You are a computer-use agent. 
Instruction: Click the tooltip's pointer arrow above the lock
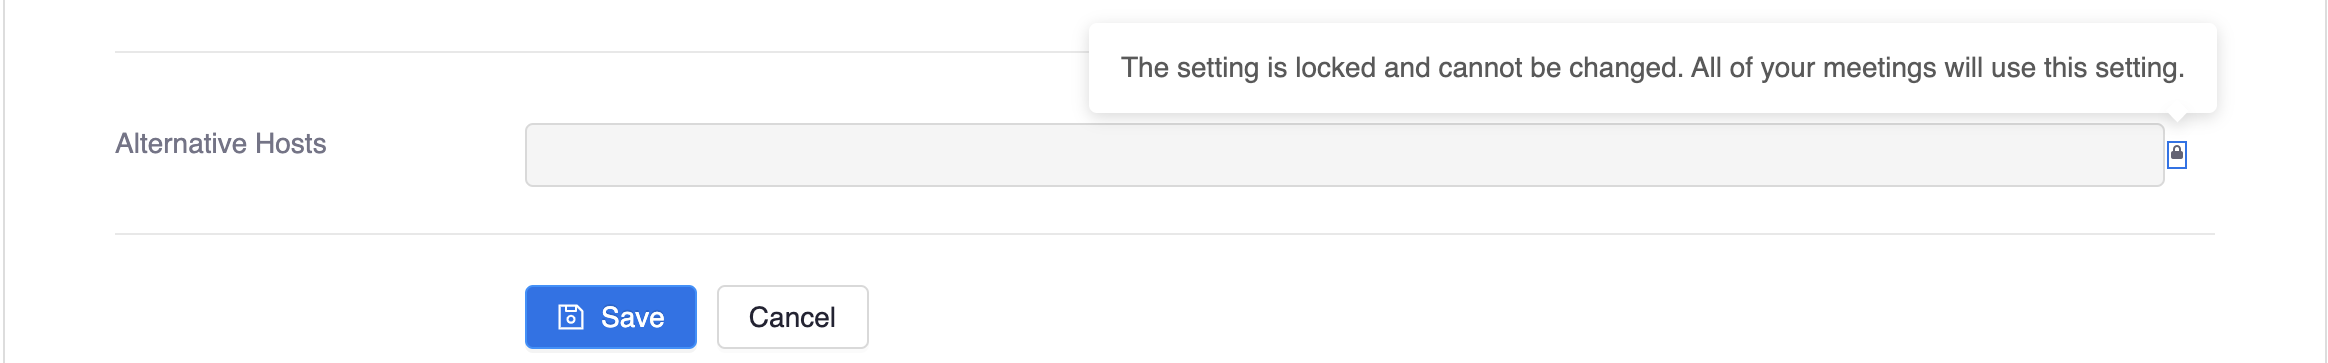pyautogui.click(x=2177, y=118)
